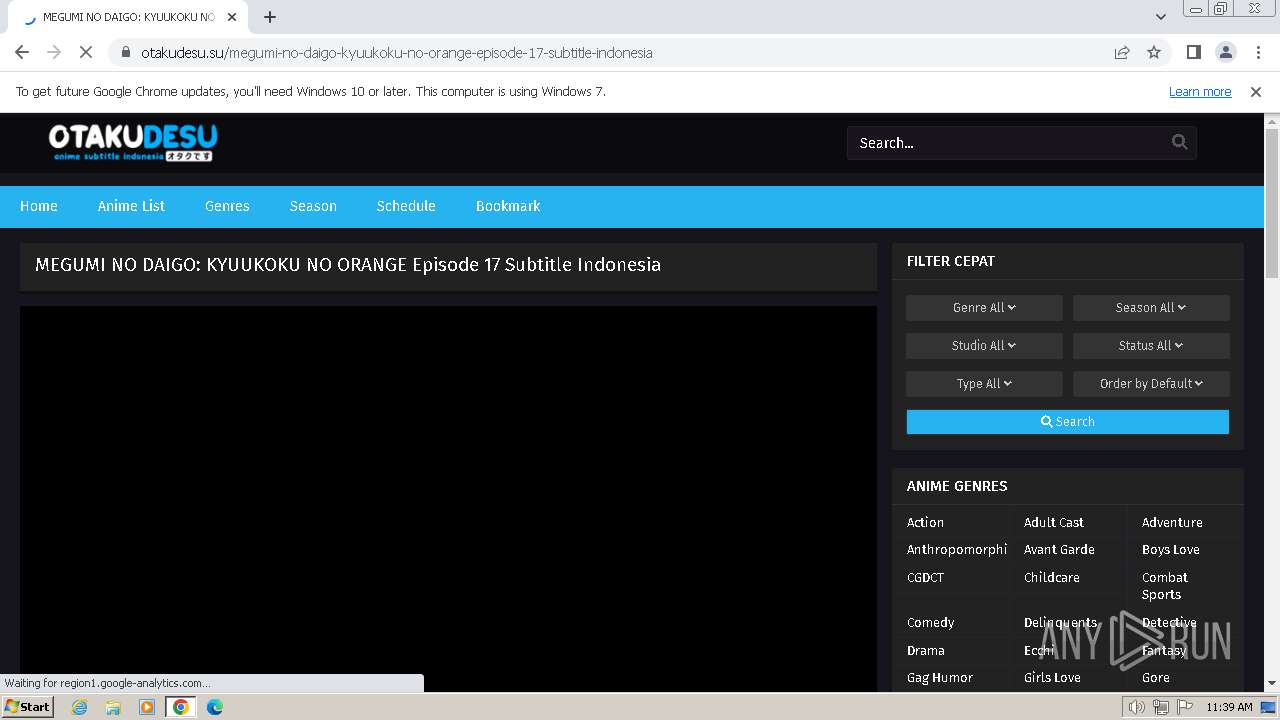Viewport: 1280px width, 720px height.
Task: Open the Internet Explorer taskbar icon
Action: (x=79, y=707)
